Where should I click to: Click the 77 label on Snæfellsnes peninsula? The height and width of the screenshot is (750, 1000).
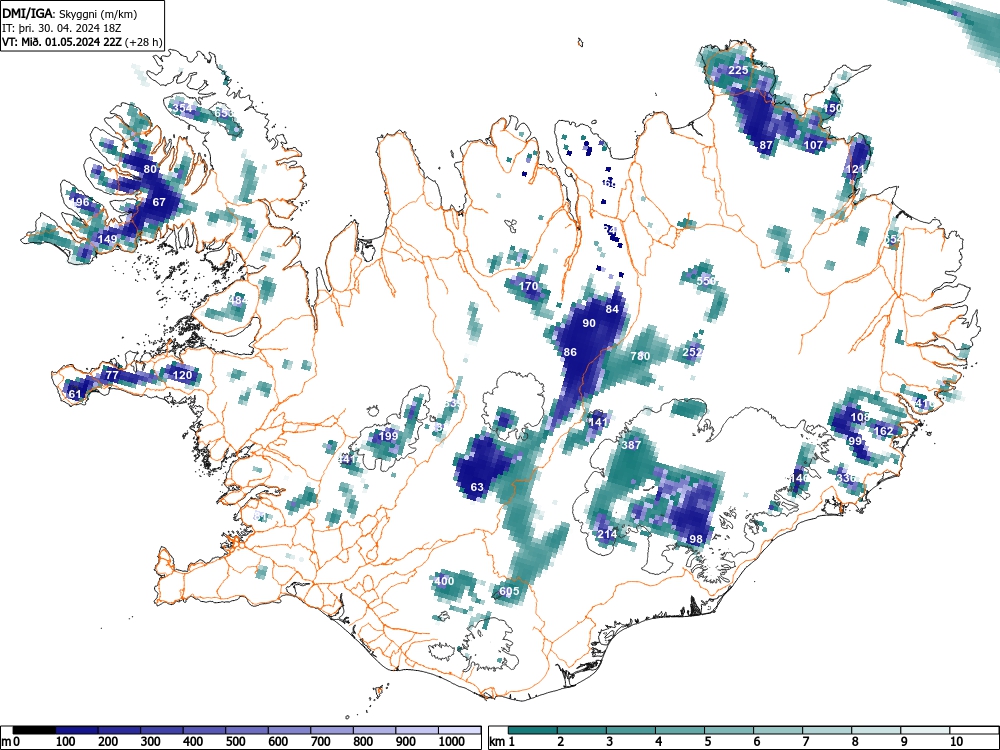(x=112, y=375)
